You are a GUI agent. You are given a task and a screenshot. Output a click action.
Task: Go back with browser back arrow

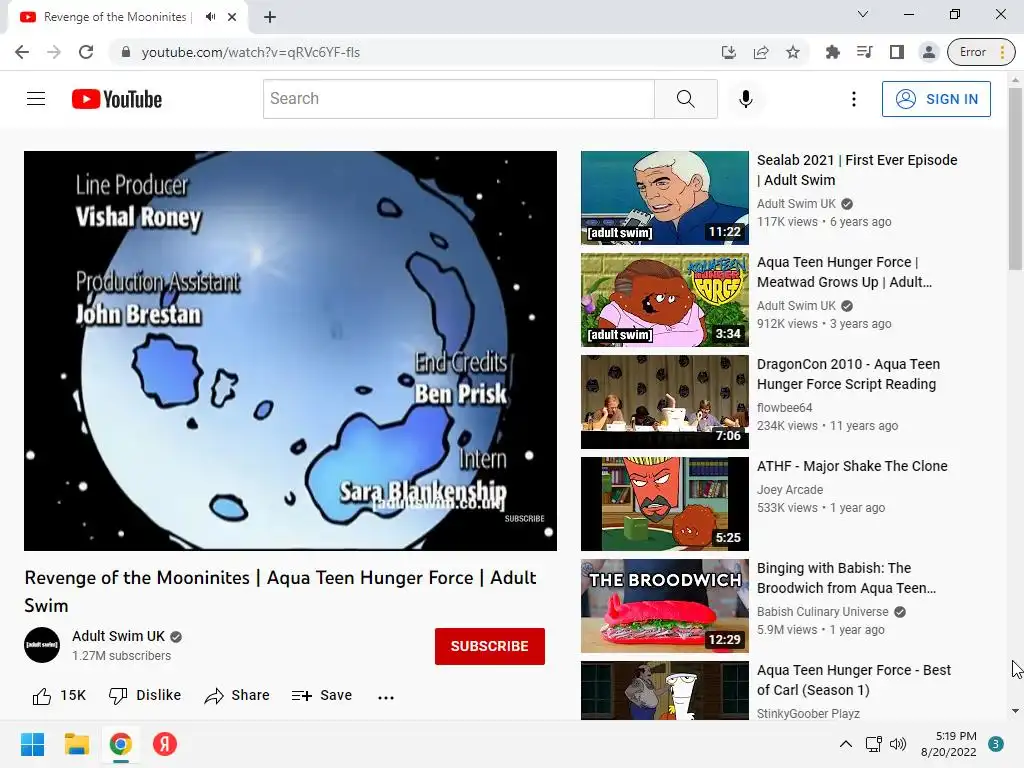coord(22,52)
